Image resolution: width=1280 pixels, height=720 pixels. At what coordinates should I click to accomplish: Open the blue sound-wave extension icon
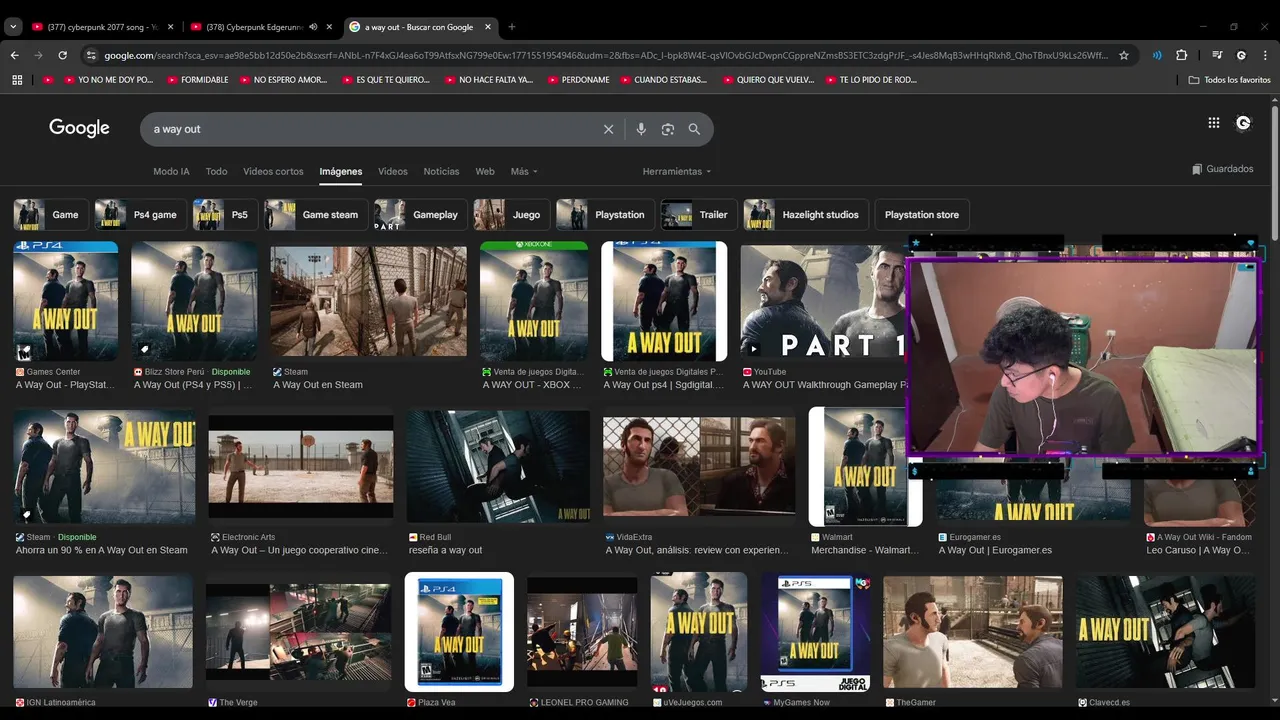click(x=1157, y=55)
